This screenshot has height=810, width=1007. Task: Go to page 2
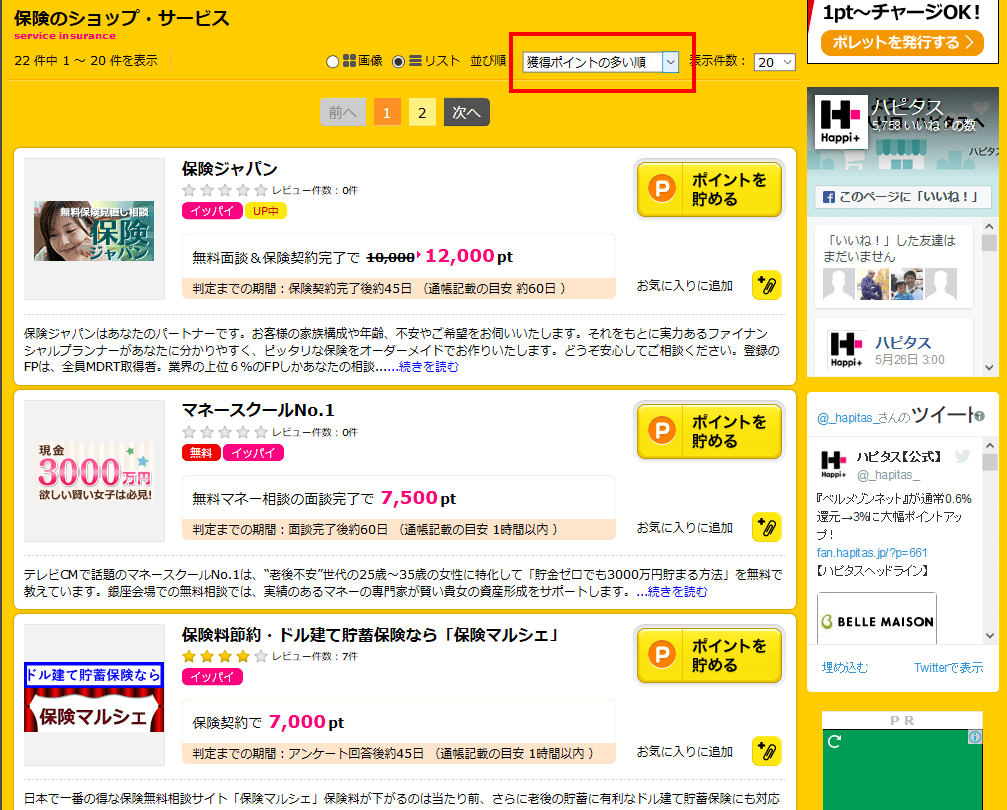coord(422,112)
